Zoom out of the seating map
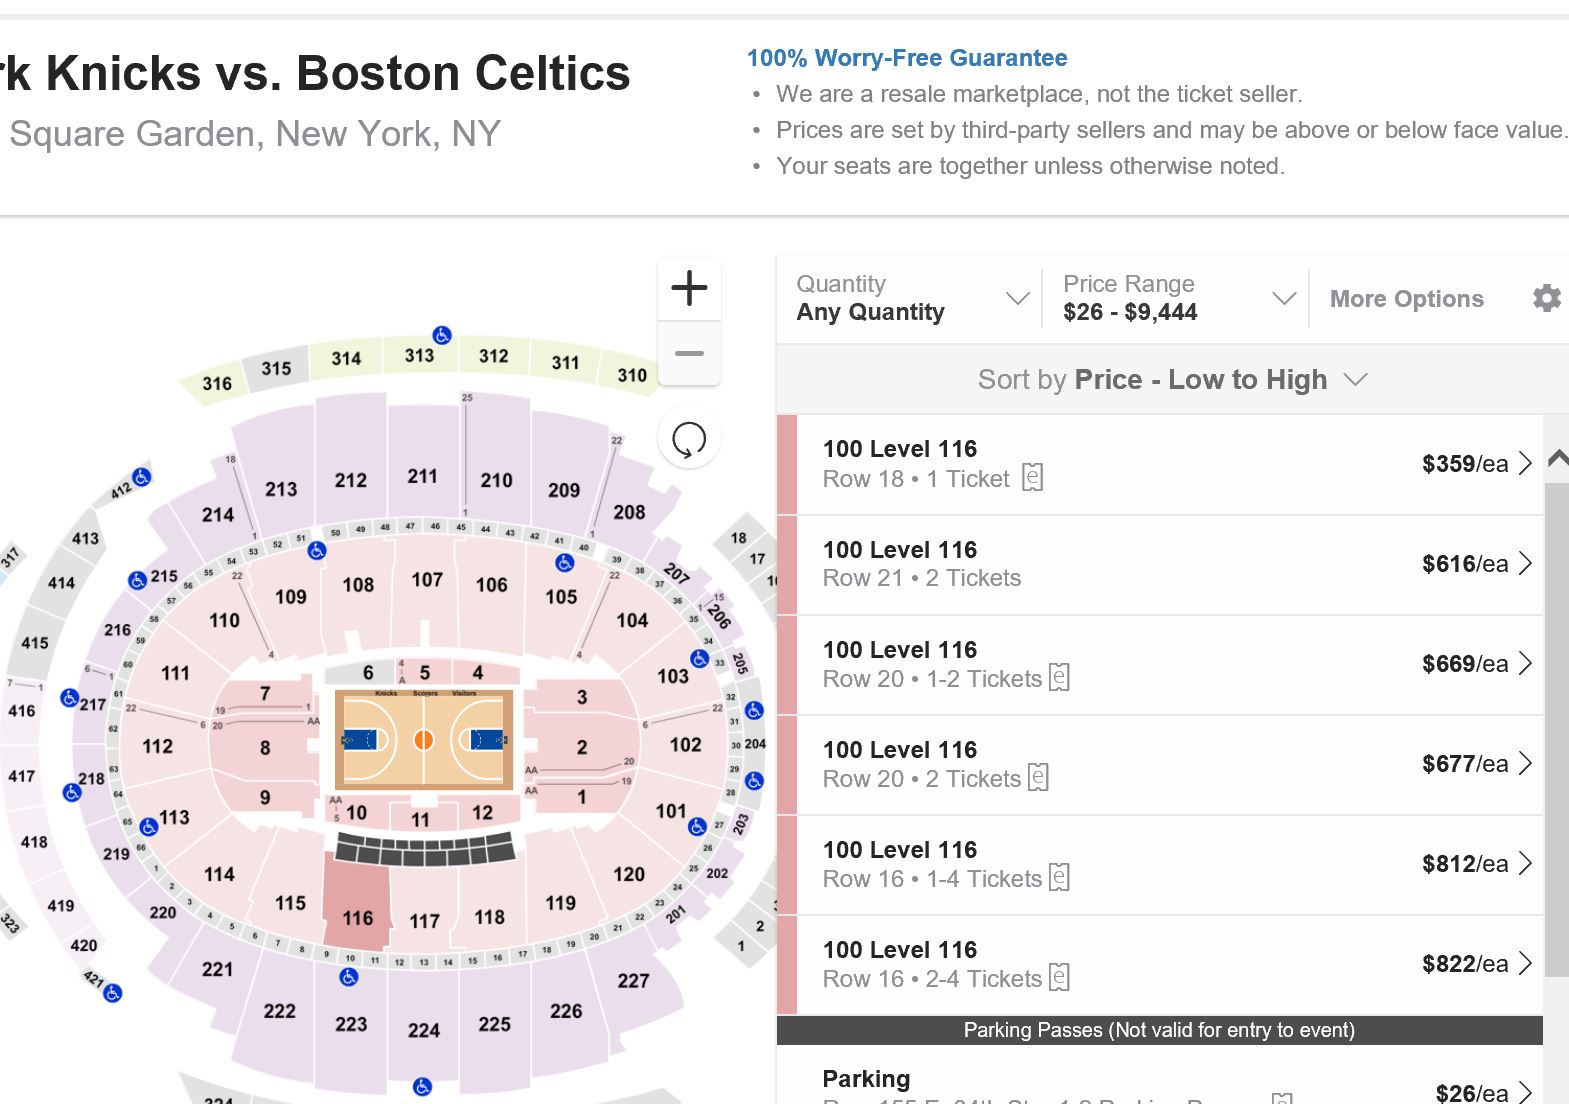This screenshot has height=1104, width=1569. pos(689,354)
